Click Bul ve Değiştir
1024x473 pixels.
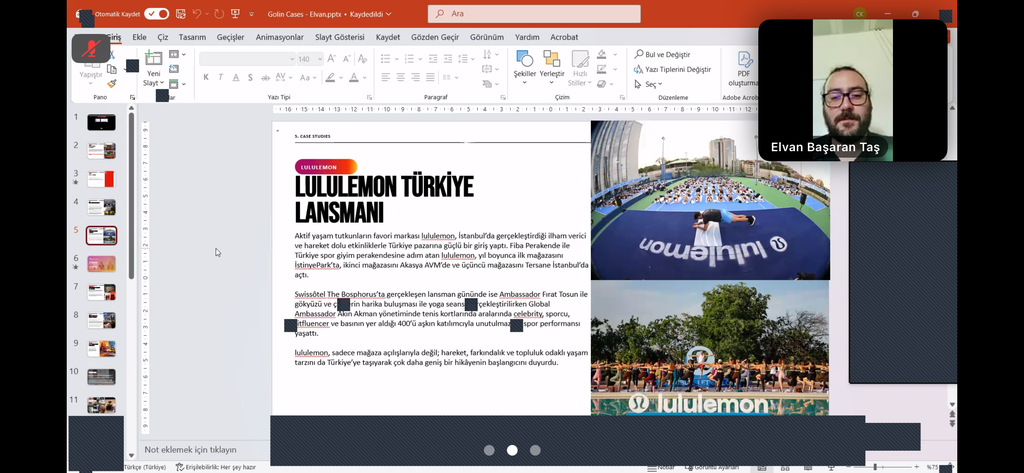point(662,55)
